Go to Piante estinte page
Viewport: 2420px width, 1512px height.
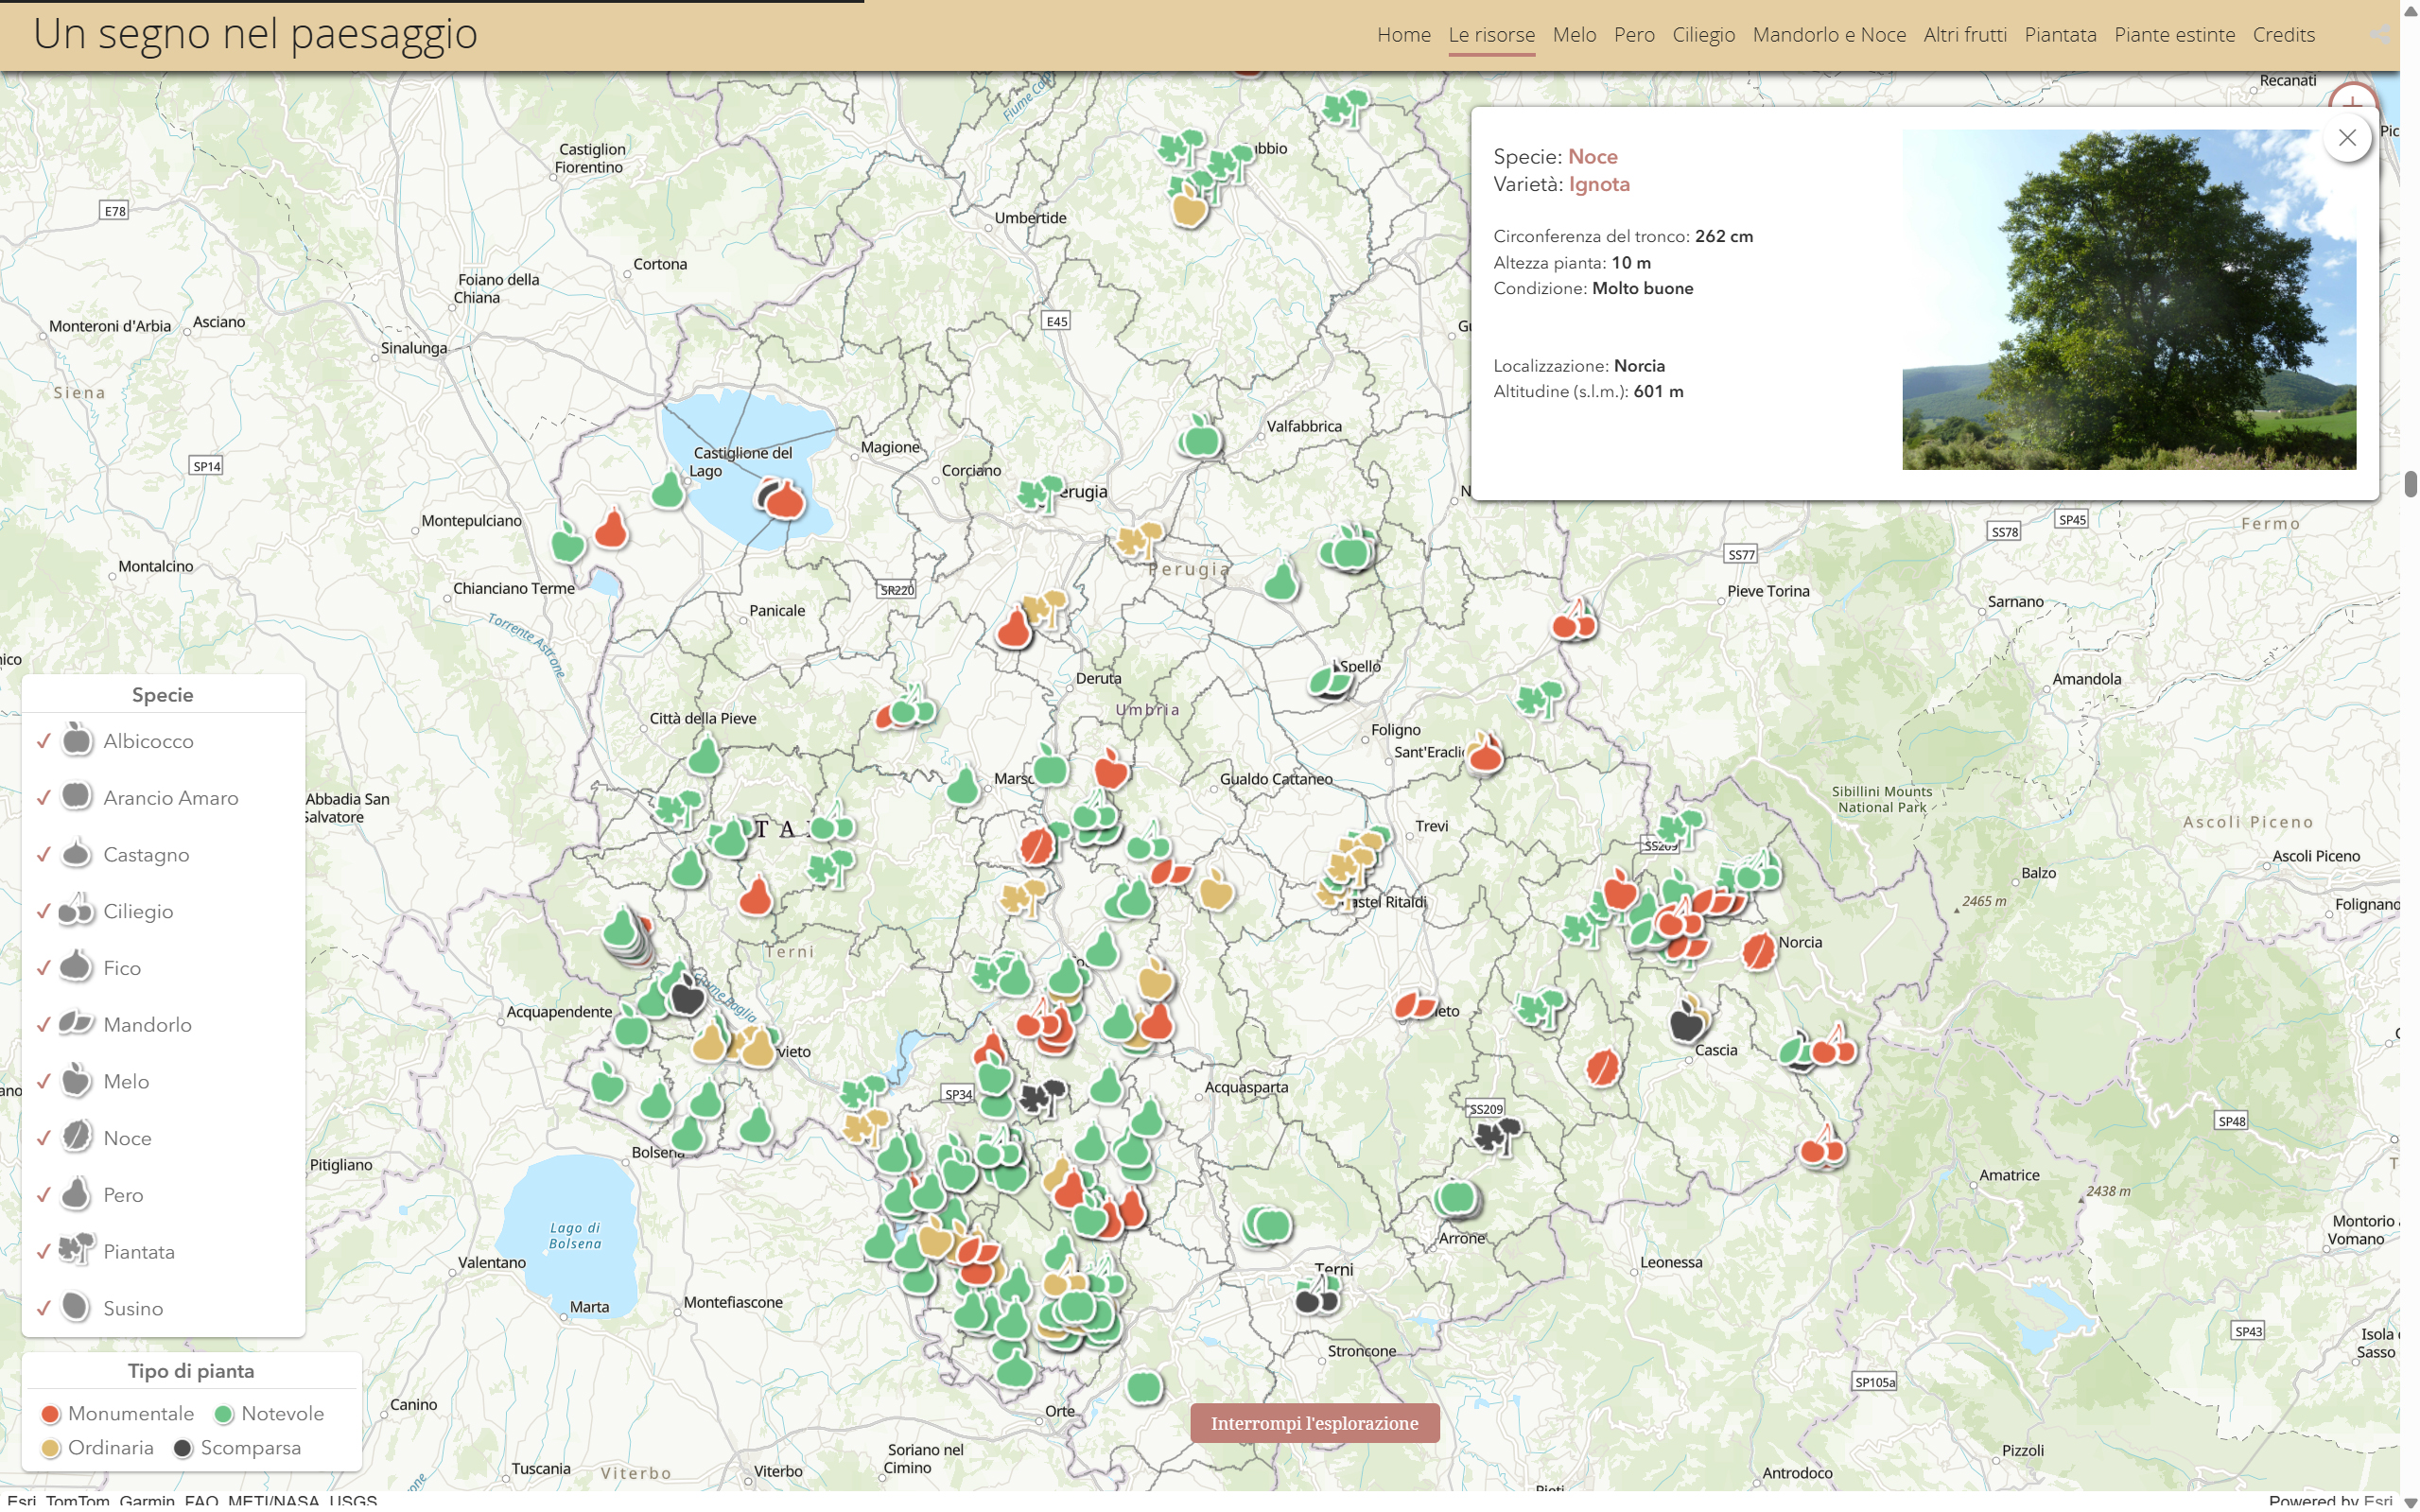click(2173, 35)
